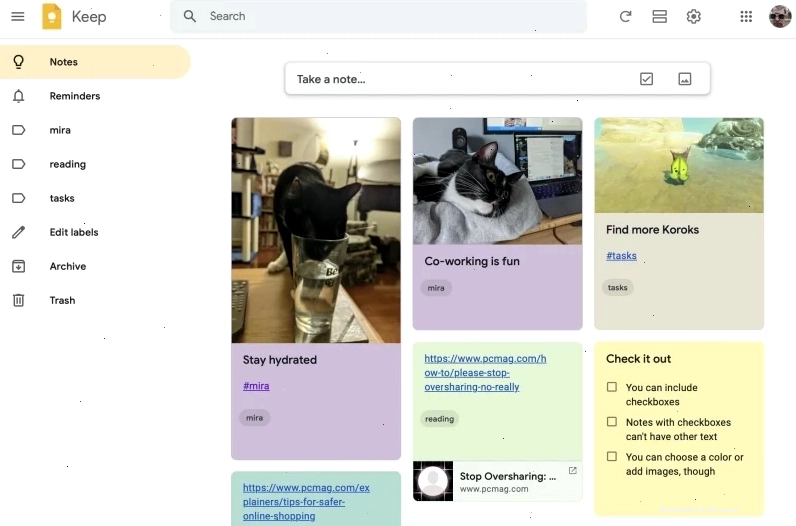This screenshot has width=796, height=526.
Task: Click the reading label chip
Action: 439,419
